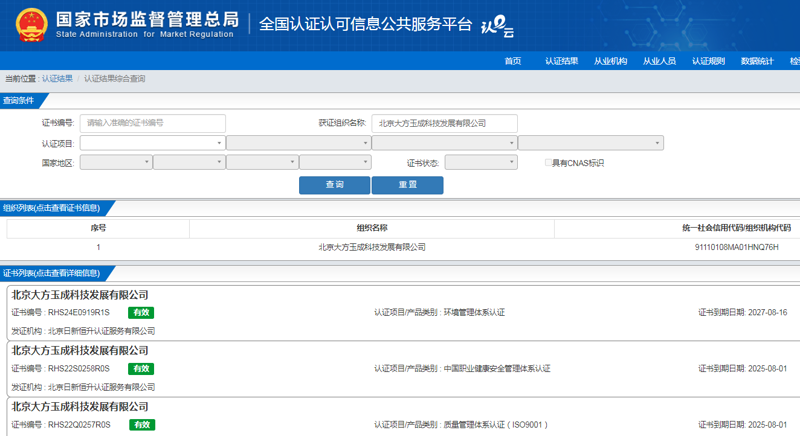Click the 重置 reset button

pos(407,185)
